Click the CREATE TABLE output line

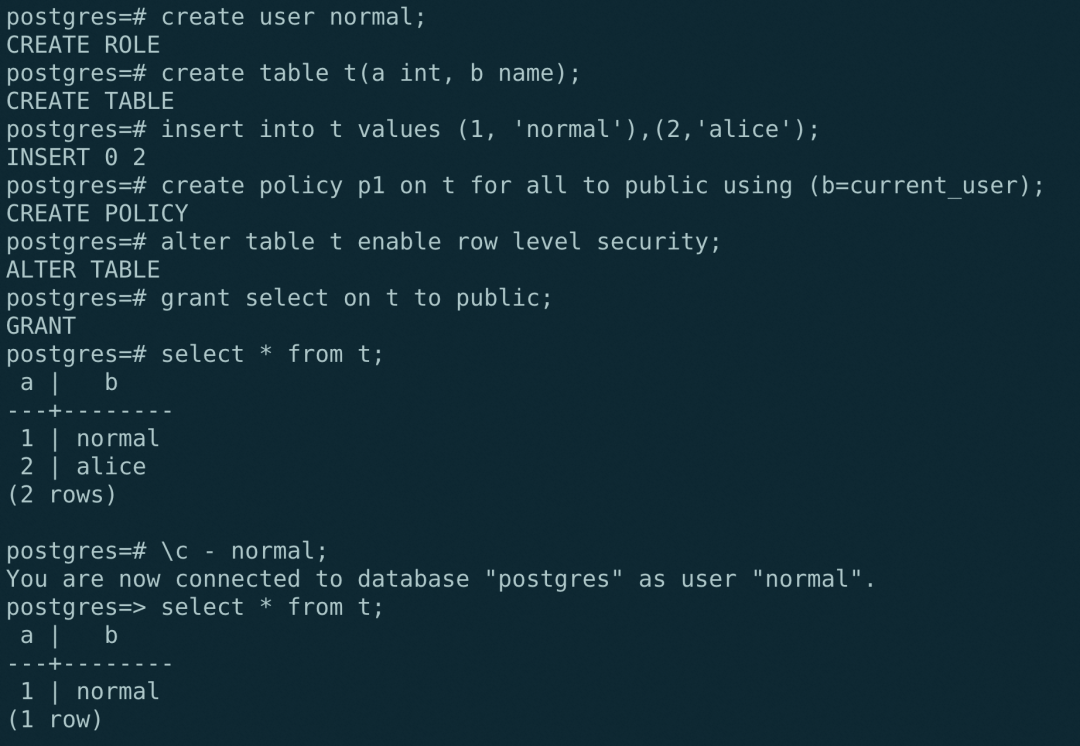(x=90, y=101)
